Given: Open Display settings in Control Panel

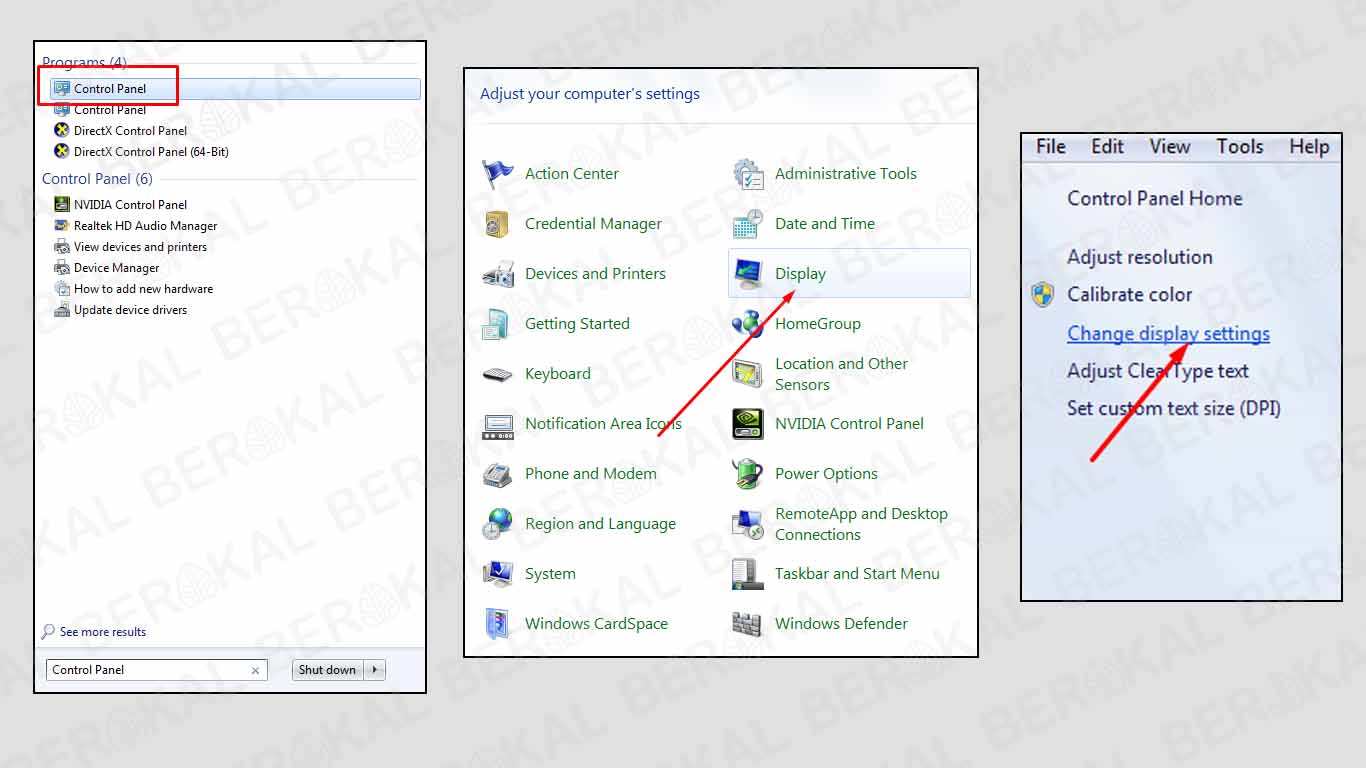Looking at the screenshot, I should (x=800, y=273).
